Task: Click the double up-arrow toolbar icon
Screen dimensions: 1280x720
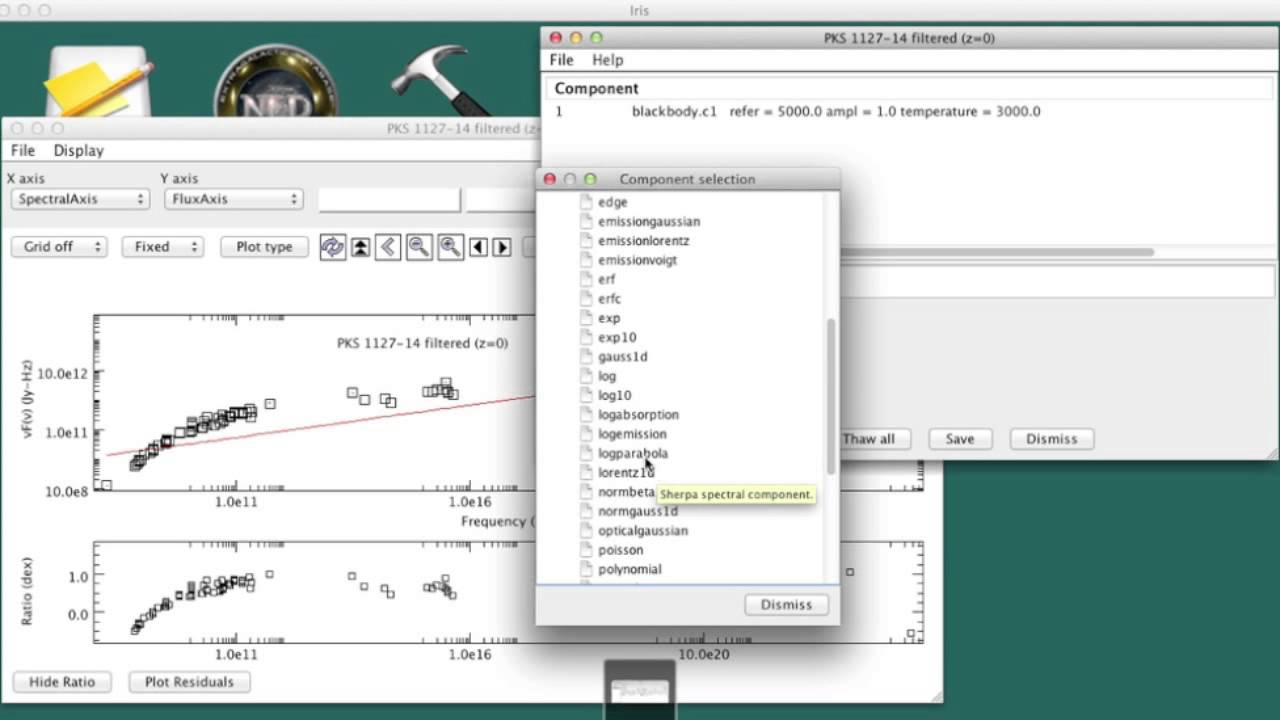Action: [361, 247]
